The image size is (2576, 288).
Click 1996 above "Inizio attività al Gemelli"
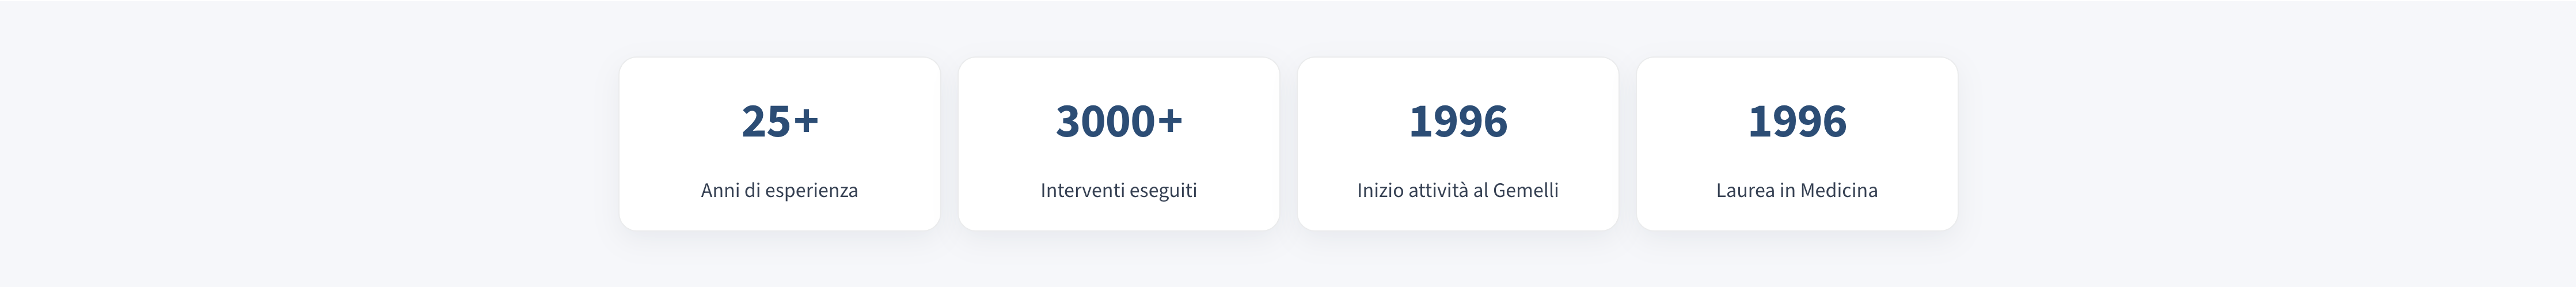point(1457,122)
